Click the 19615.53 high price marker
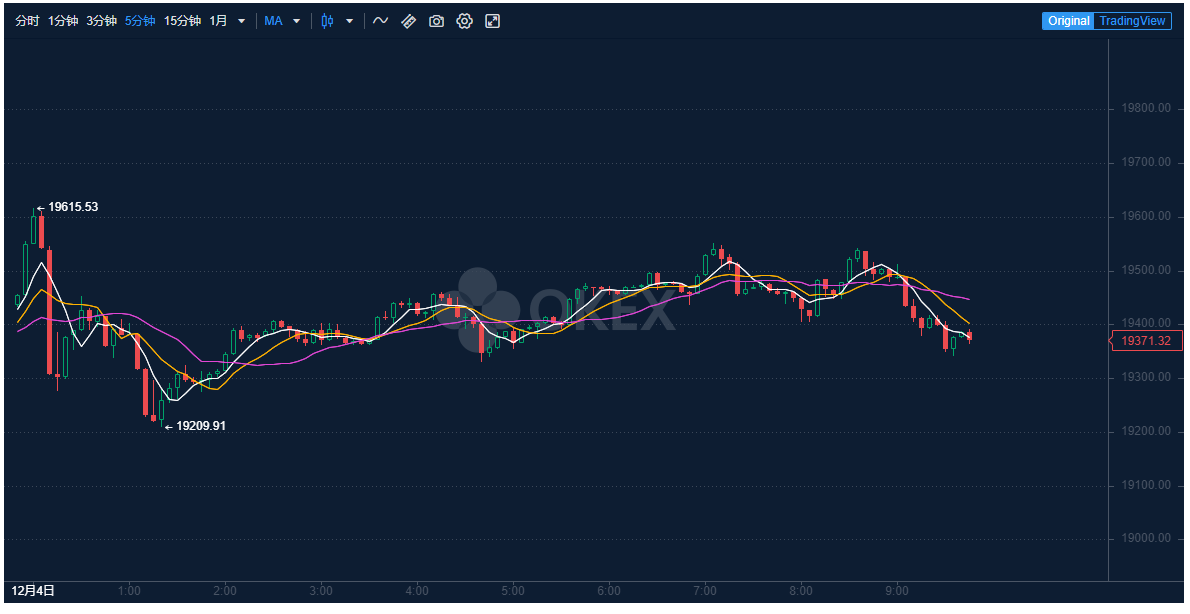The height and width of the screenshot is (614, 1190). click(x=72, y=207)
